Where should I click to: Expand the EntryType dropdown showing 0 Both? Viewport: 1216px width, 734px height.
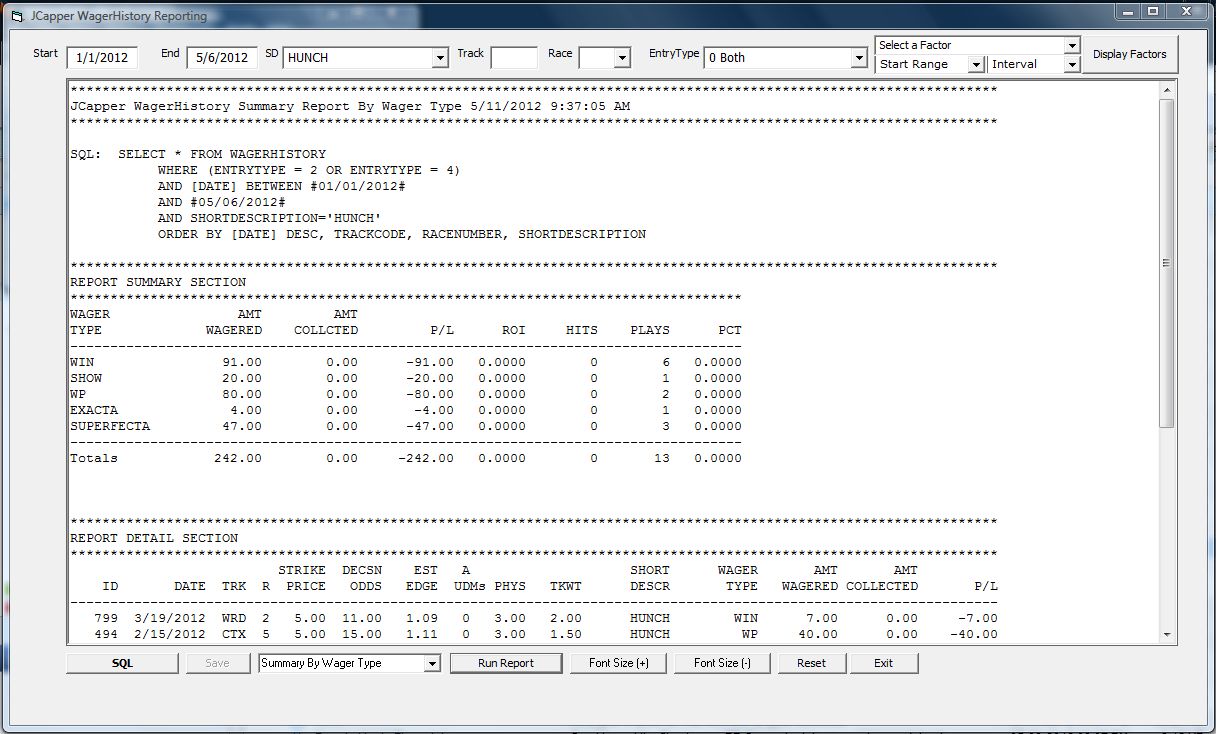858,58
